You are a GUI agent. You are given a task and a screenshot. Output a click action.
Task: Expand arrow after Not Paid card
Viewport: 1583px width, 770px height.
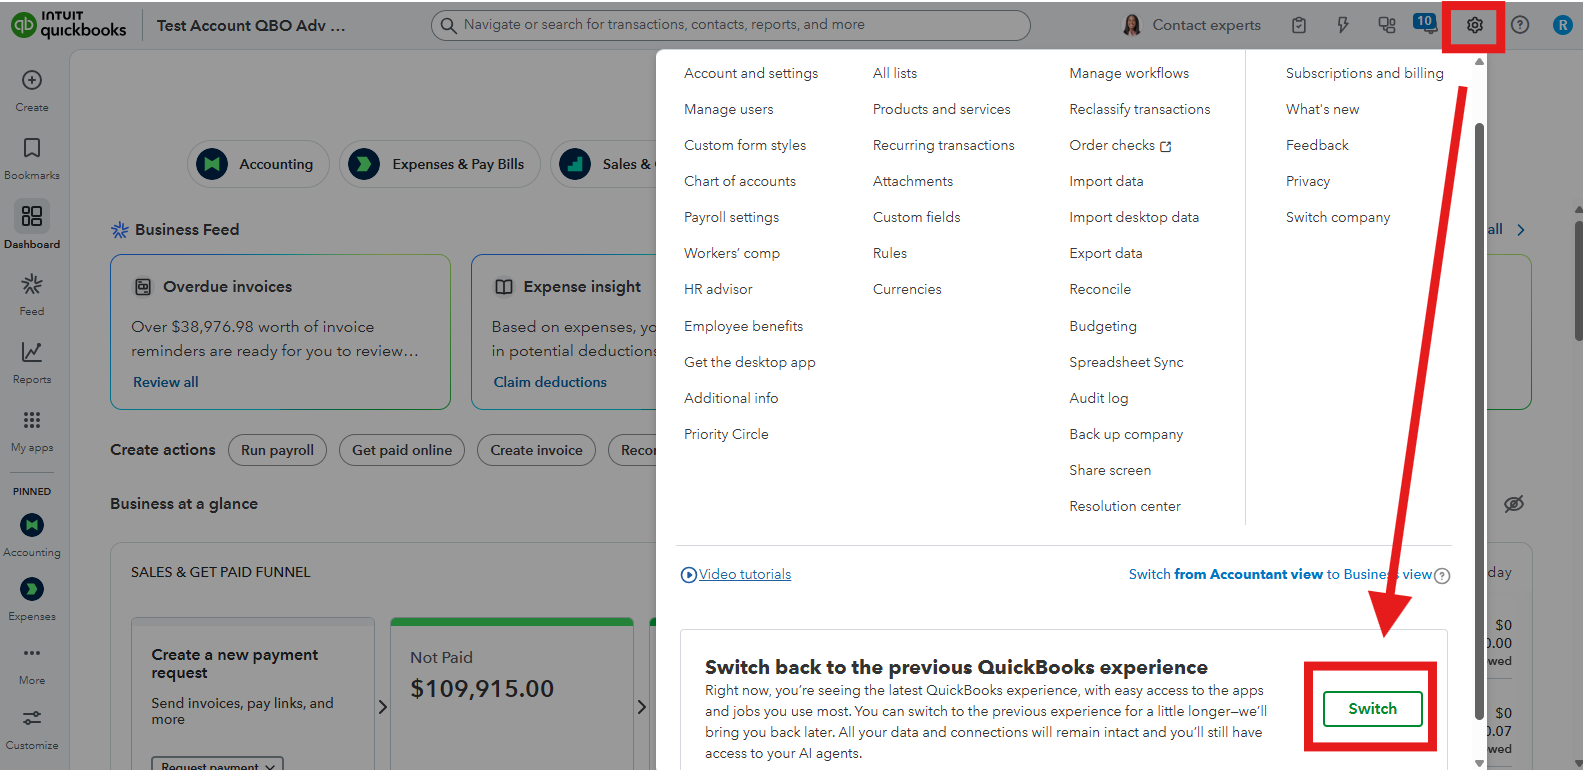click(641, 707)
